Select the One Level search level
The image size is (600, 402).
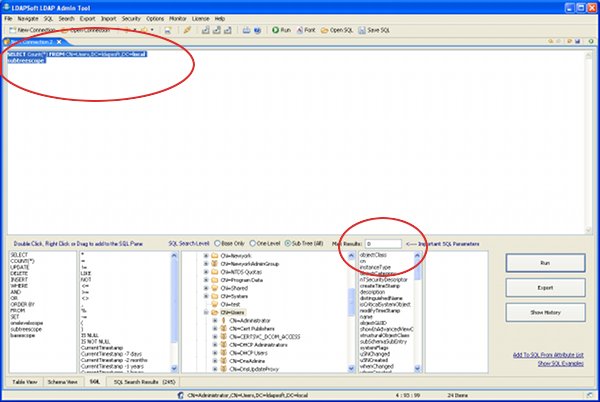[252, 243]
